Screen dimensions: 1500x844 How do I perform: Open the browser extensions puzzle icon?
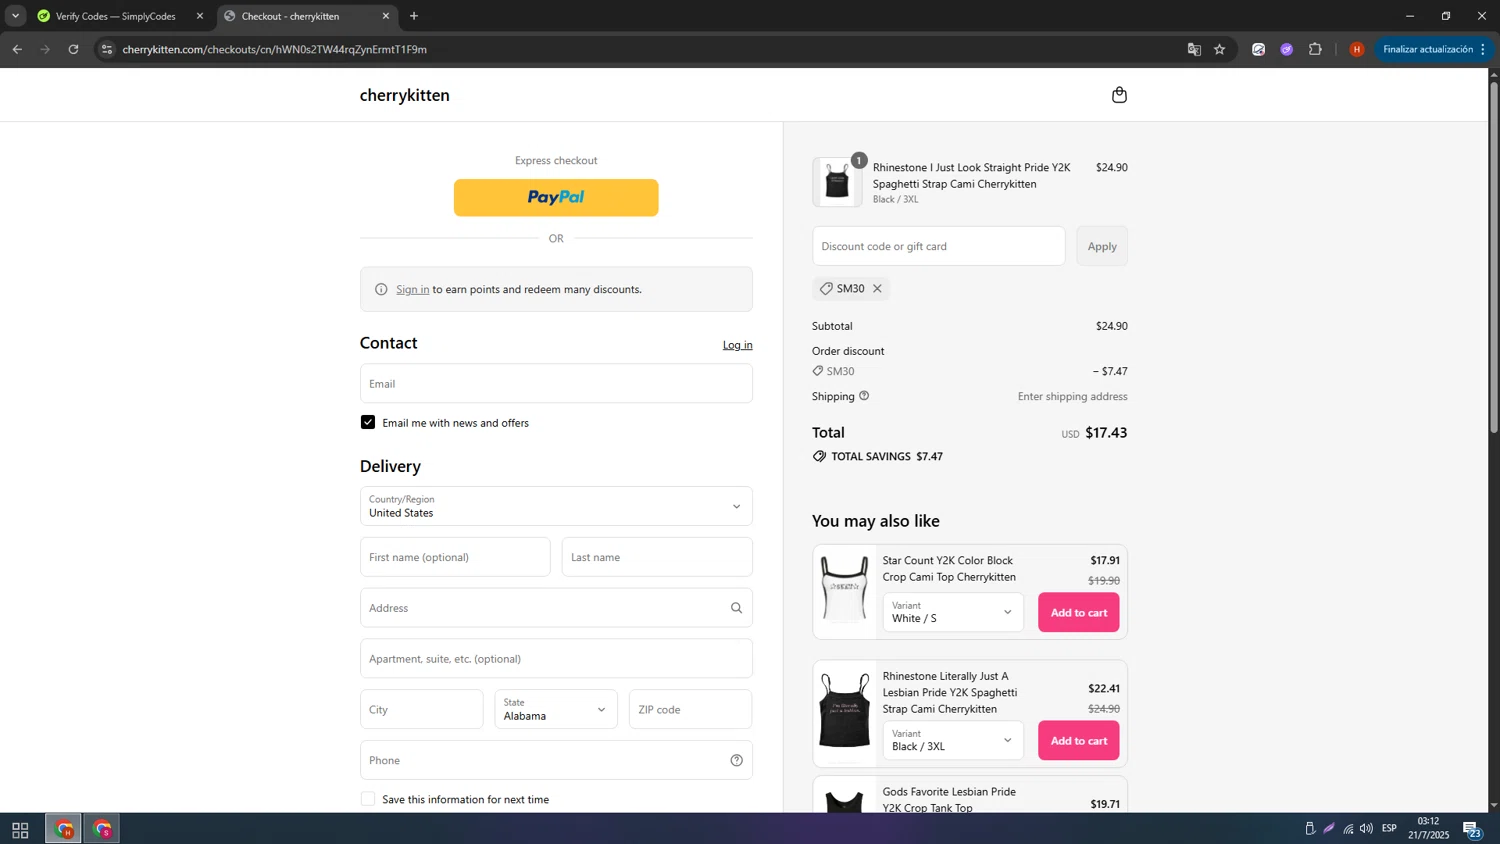[1315, 49]
